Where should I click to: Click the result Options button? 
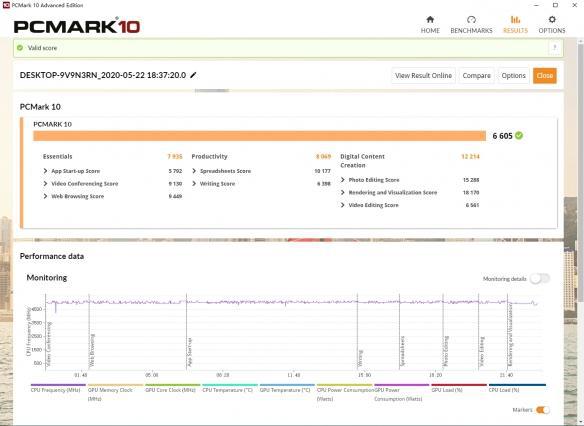coord(513,76)
